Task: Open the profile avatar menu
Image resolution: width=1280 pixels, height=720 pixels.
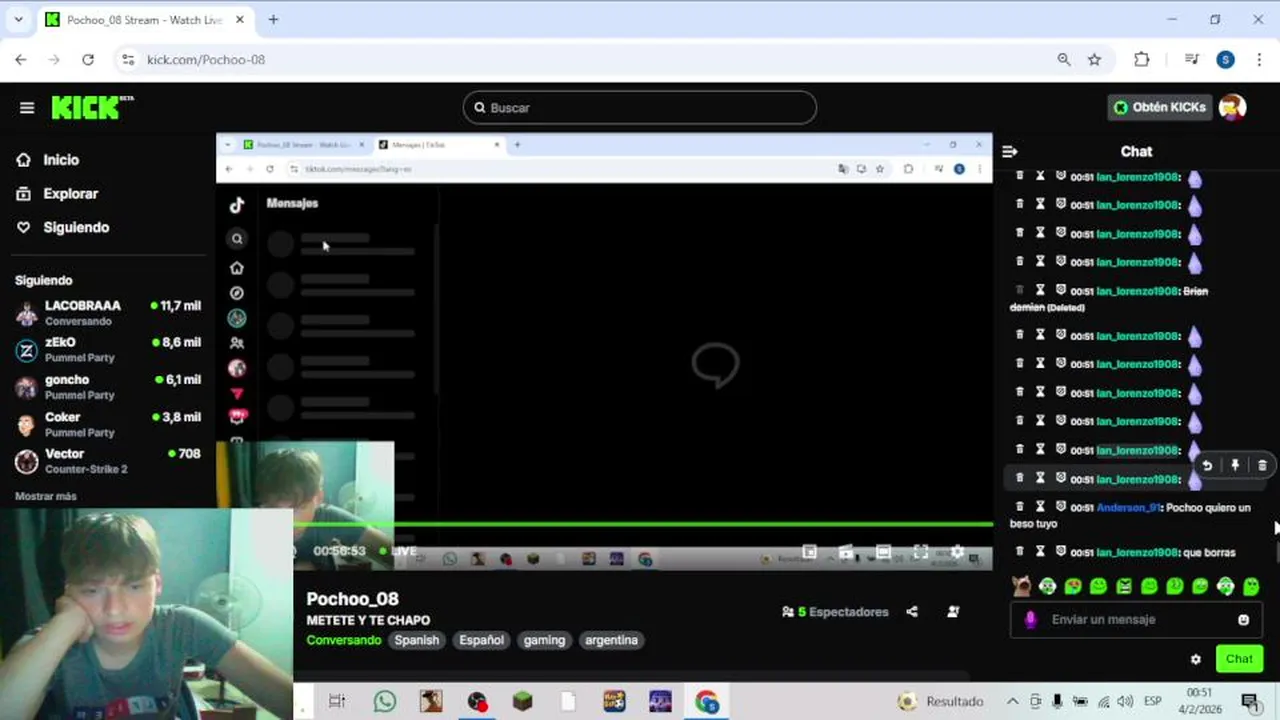Action: 1232,107
